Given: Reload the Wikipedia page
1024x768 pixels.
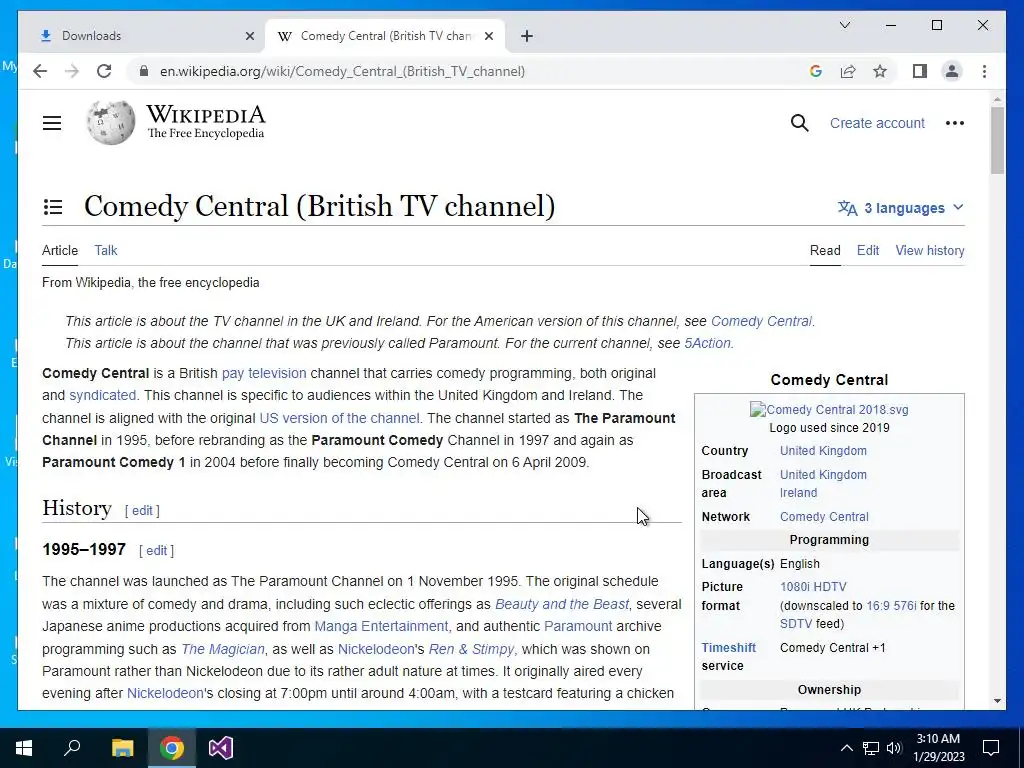Looking at the screenshot, I should coord(104,71).
